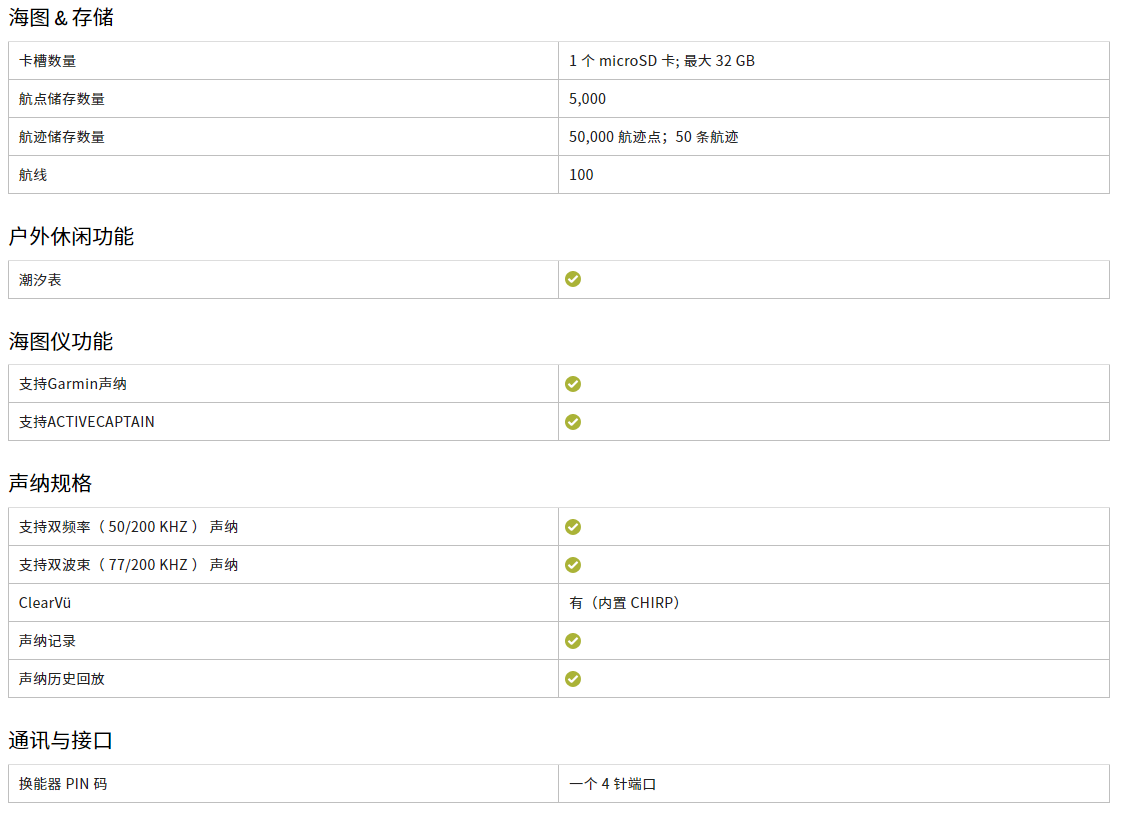The height and width of the screenshot is (817, 1133).
Task: Click the 卡槽数量 row label
Action: pos(47,61)
